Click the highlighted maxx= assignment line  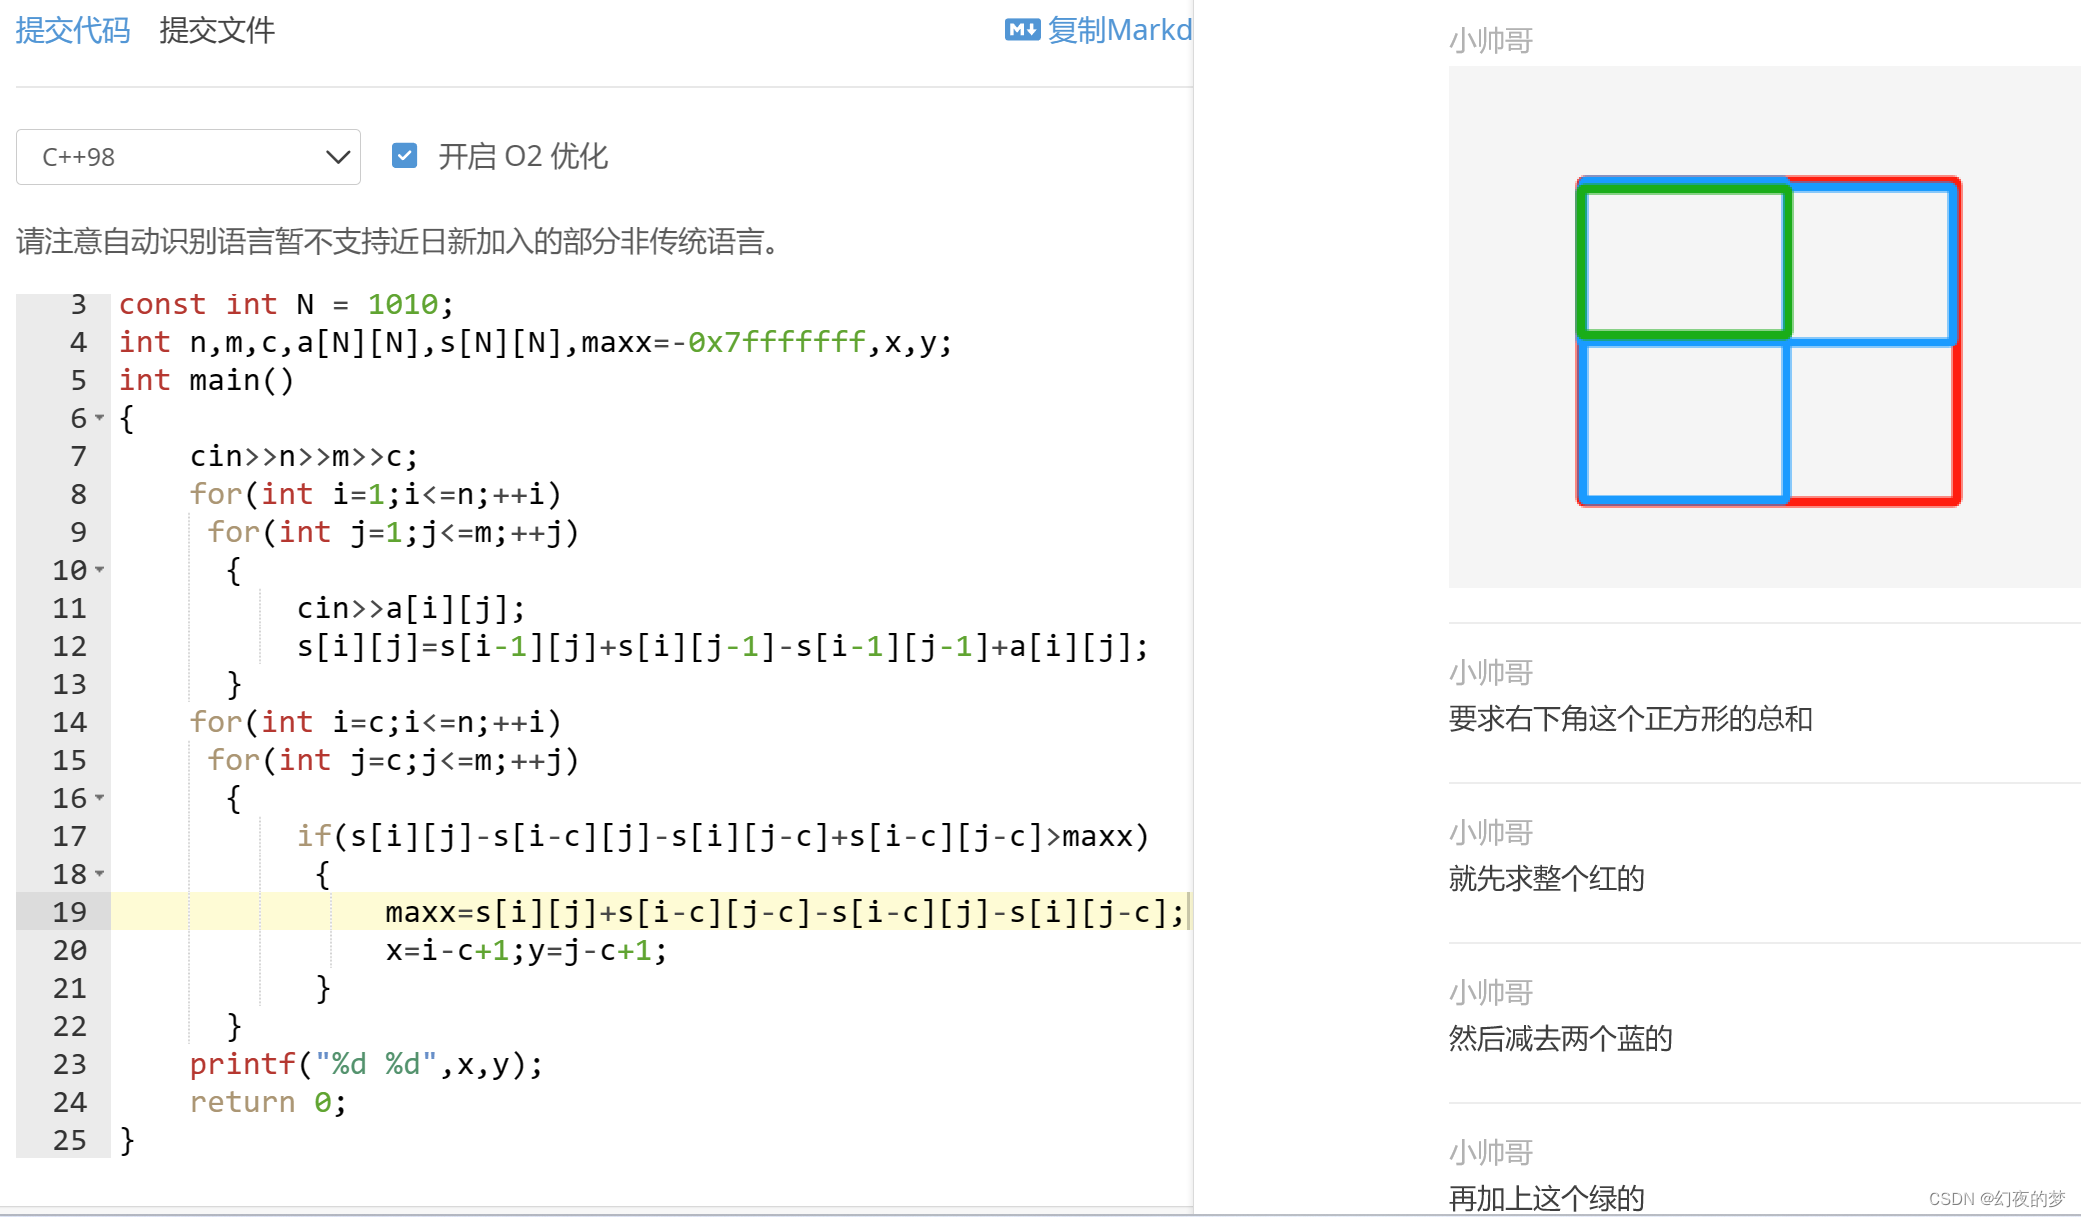(784, 912)
